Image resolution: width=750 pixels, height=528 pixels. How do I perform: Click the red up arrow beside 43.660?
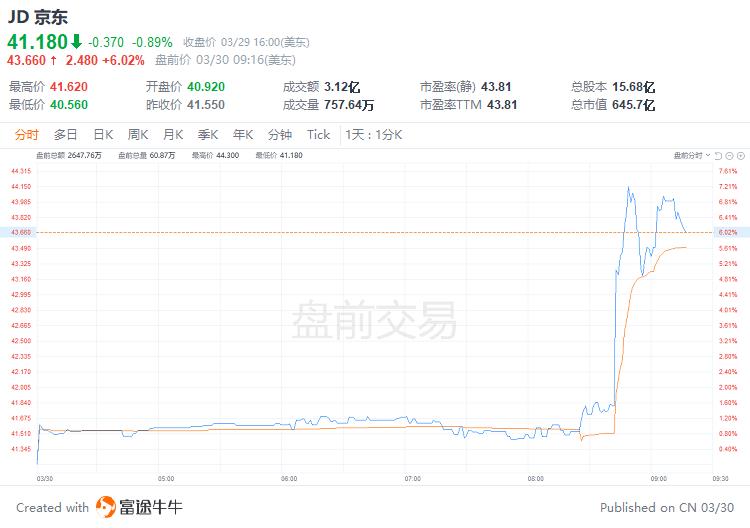pos(53,60)
